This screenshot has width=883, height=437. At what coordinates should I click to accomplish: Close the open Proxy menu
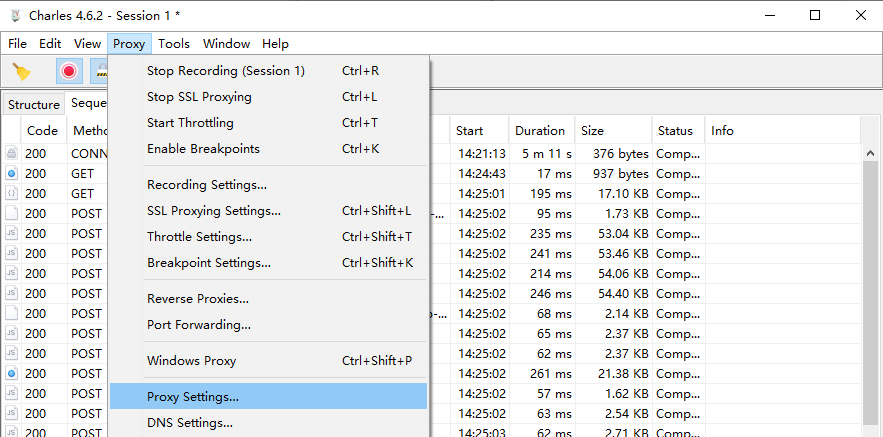click(129, 43)
